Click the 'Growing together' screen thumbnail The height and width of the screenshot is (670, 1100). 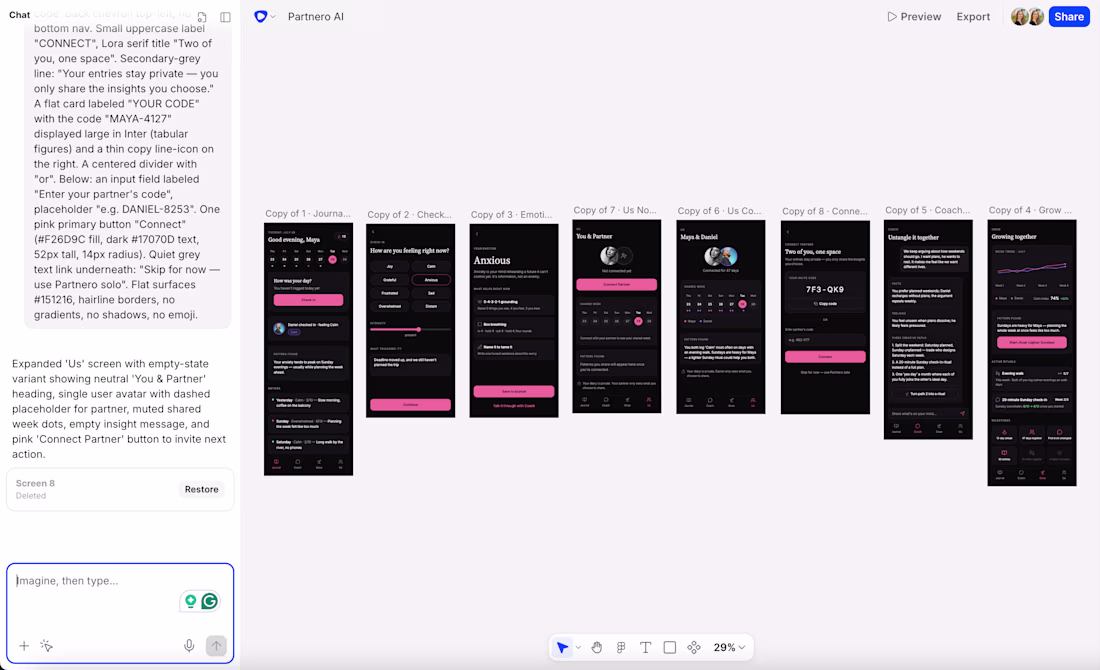tap(1032, 353)
